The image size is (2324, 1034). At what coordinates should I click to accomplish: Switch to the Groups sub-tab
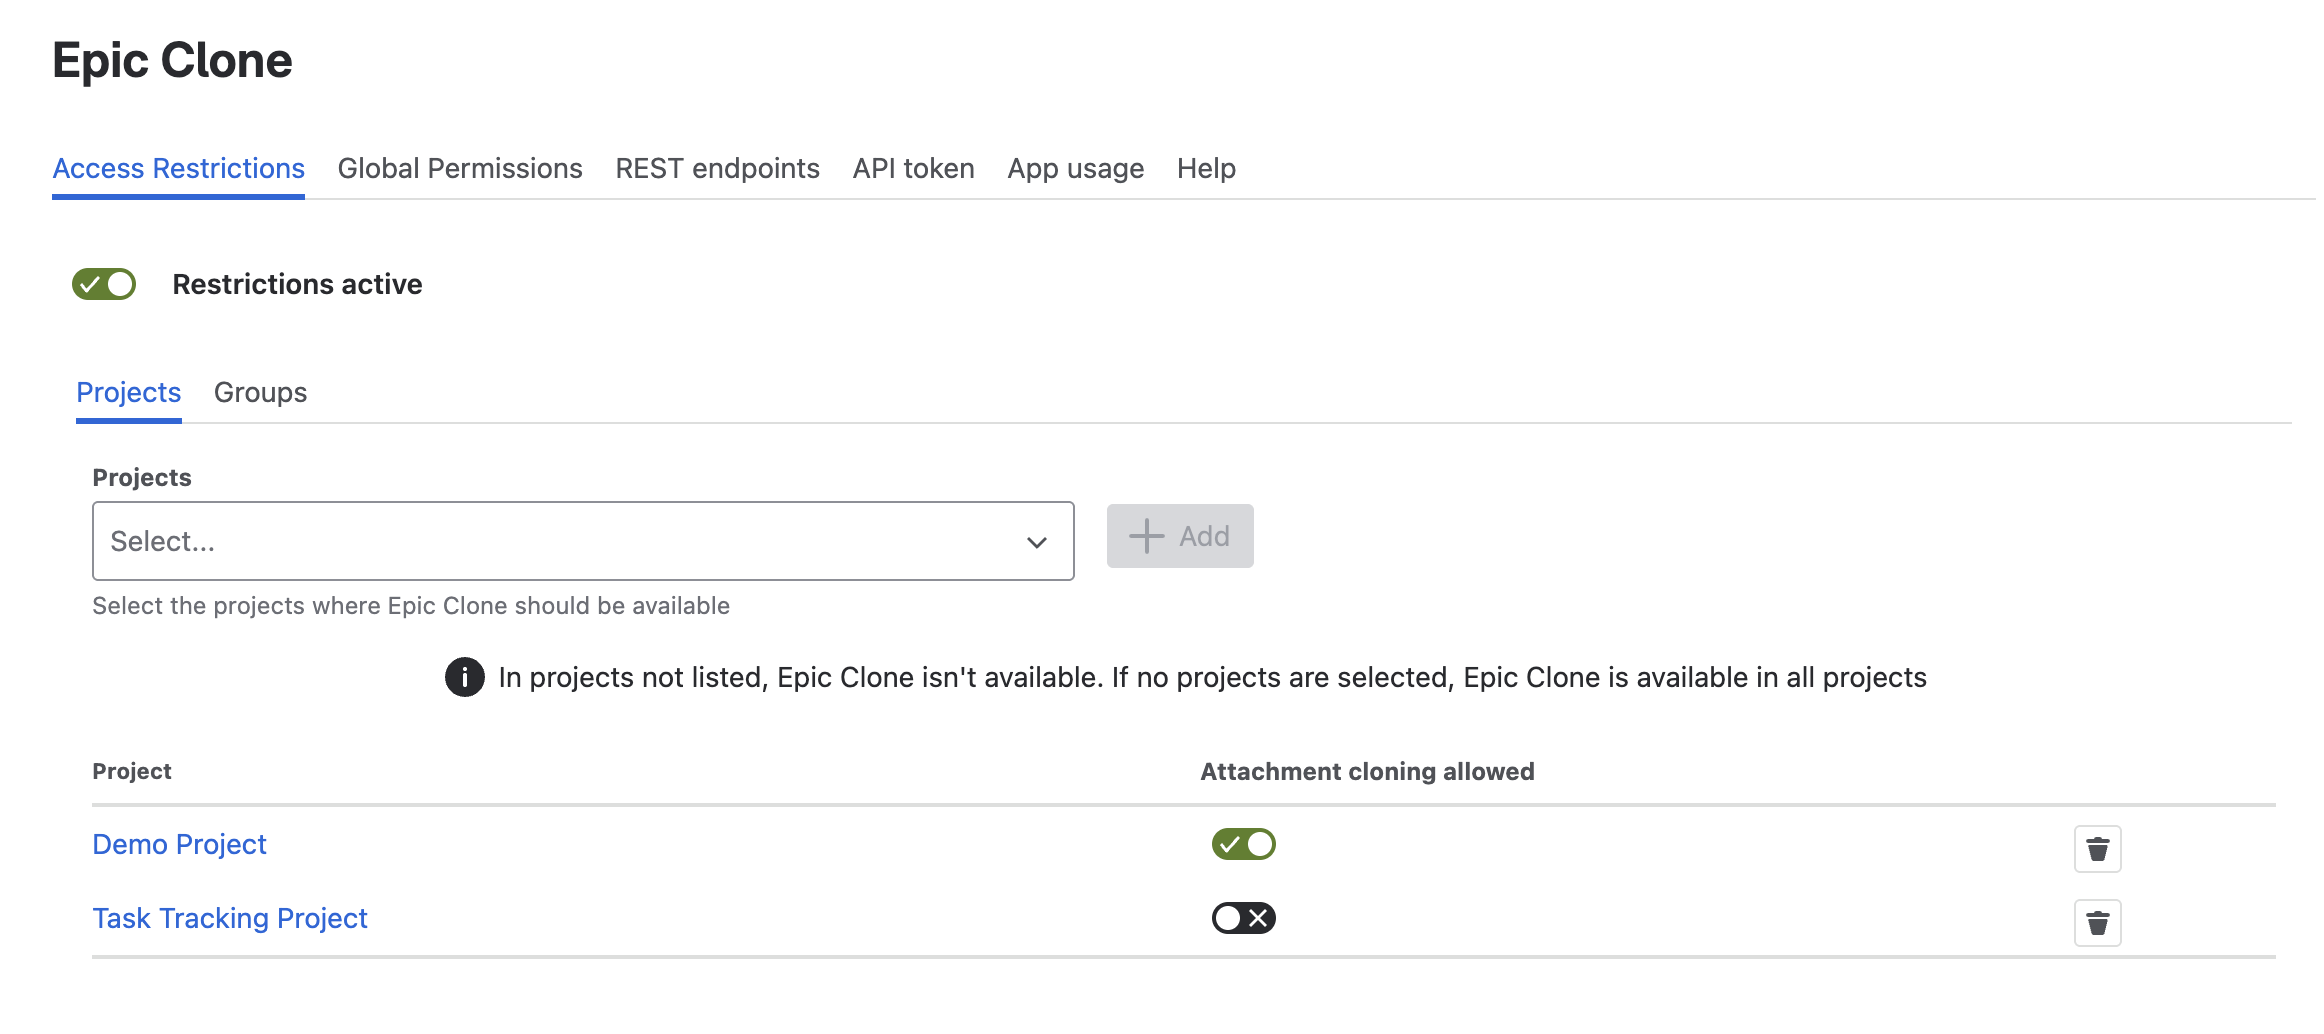coord(260,392)
